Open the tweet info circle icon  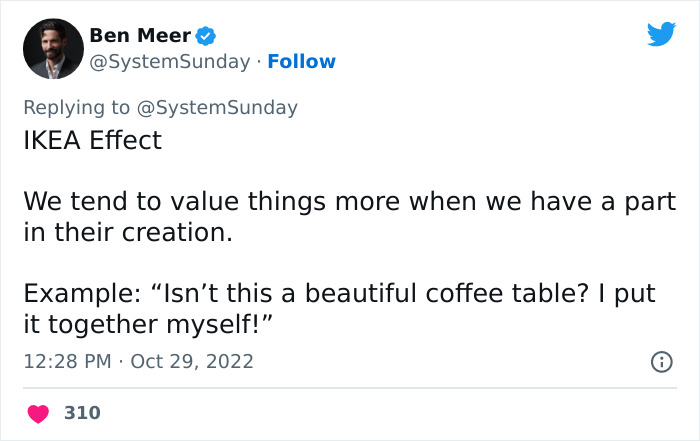(x=662, y=360)
